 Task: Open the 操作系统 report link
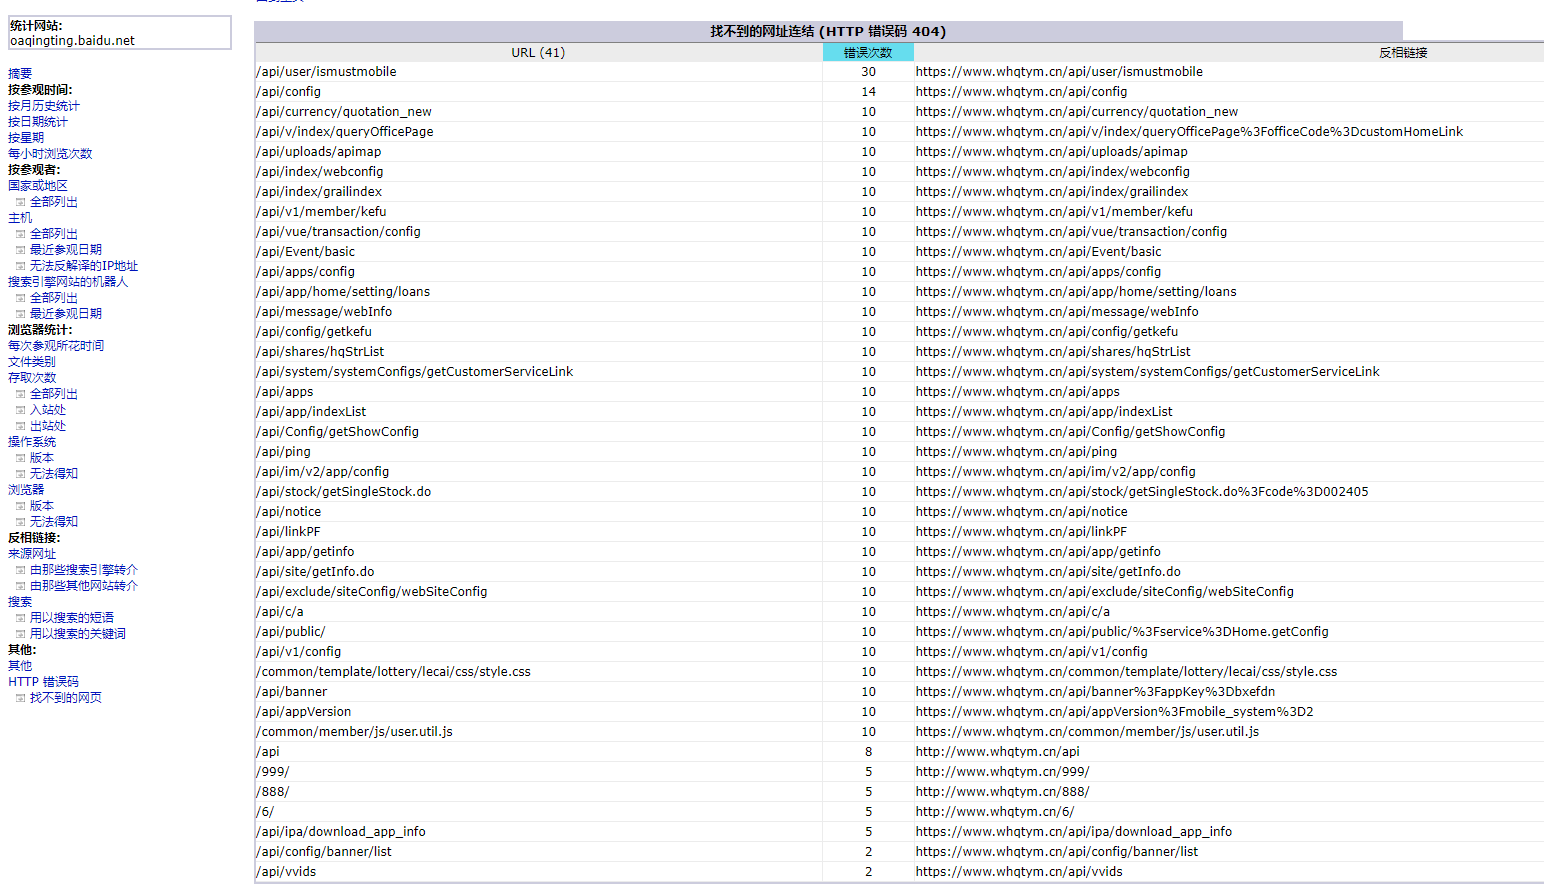32,442
